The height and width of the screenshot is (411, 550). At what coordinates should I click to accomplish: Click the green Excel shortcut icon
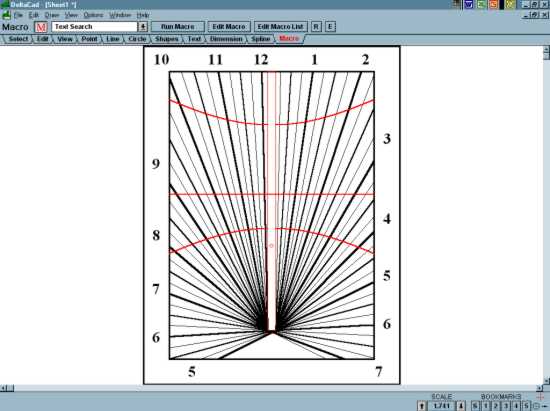[x=481, y=4]
